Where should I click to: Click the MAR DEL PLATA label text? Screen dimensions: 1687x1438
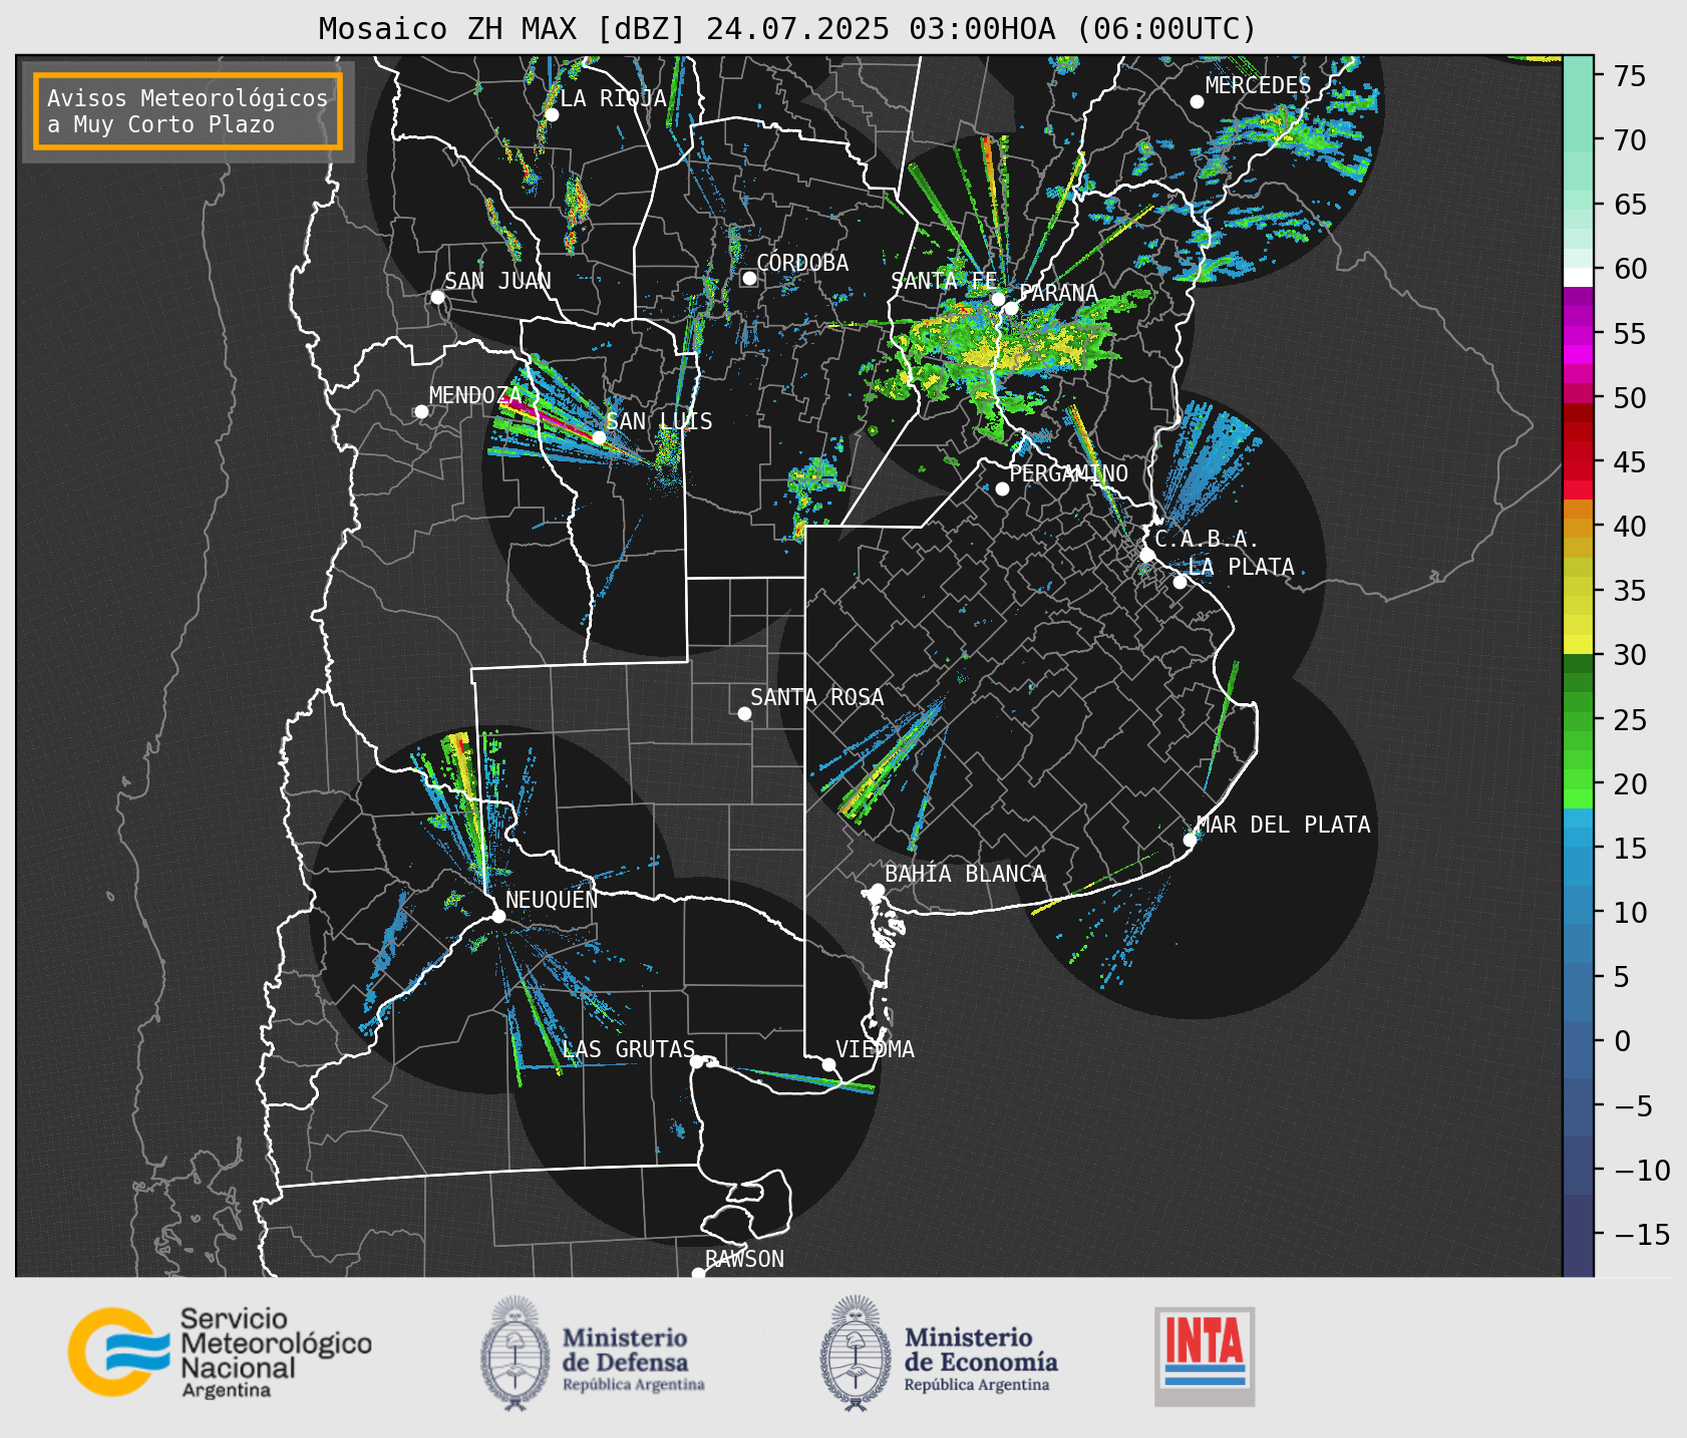pyautogui.click(x=1283, y=825)
